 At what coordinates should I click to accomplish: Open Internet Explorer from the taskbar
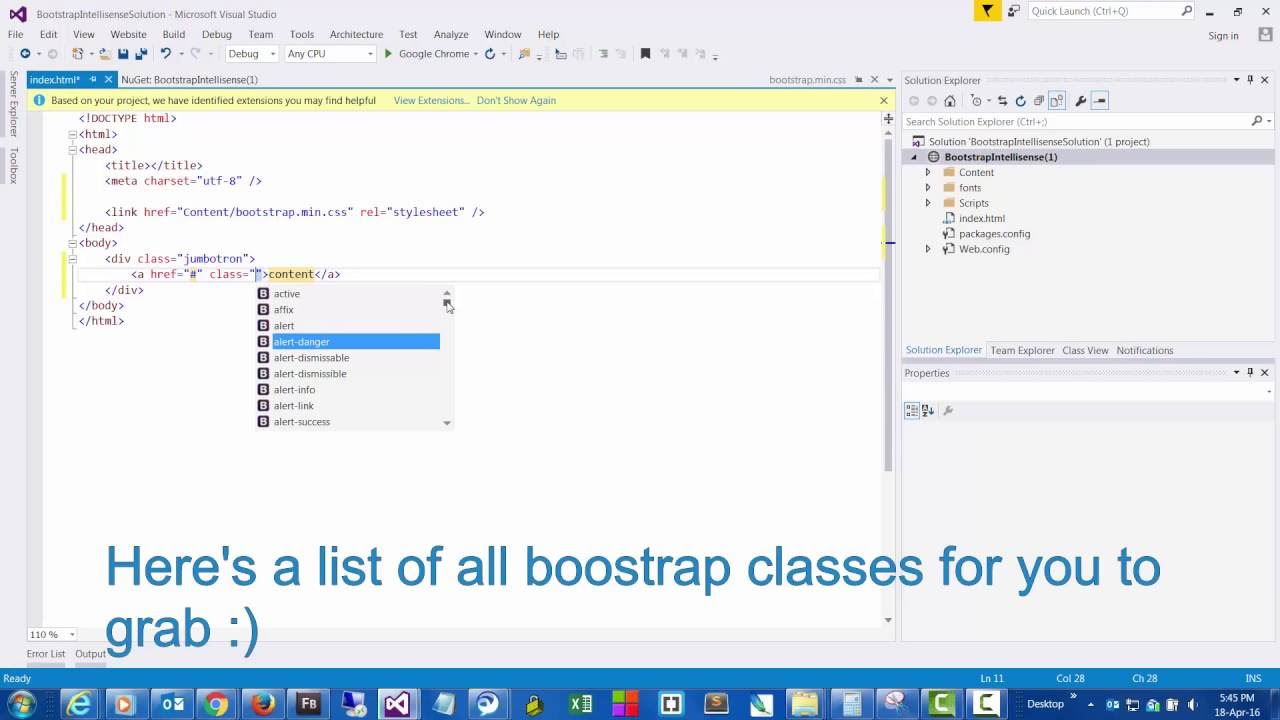tap(78, 704)
